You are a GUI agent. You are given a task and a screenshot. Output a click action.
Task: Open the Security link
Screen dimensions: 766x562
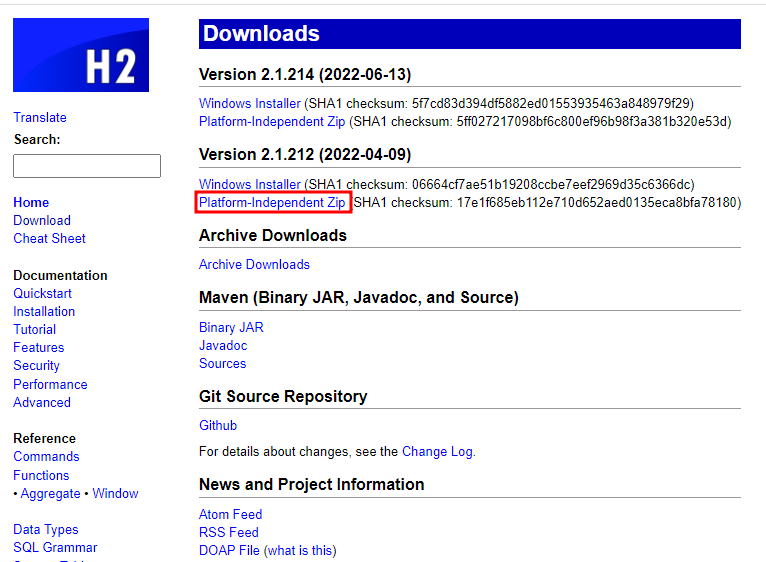coord(37,366)
